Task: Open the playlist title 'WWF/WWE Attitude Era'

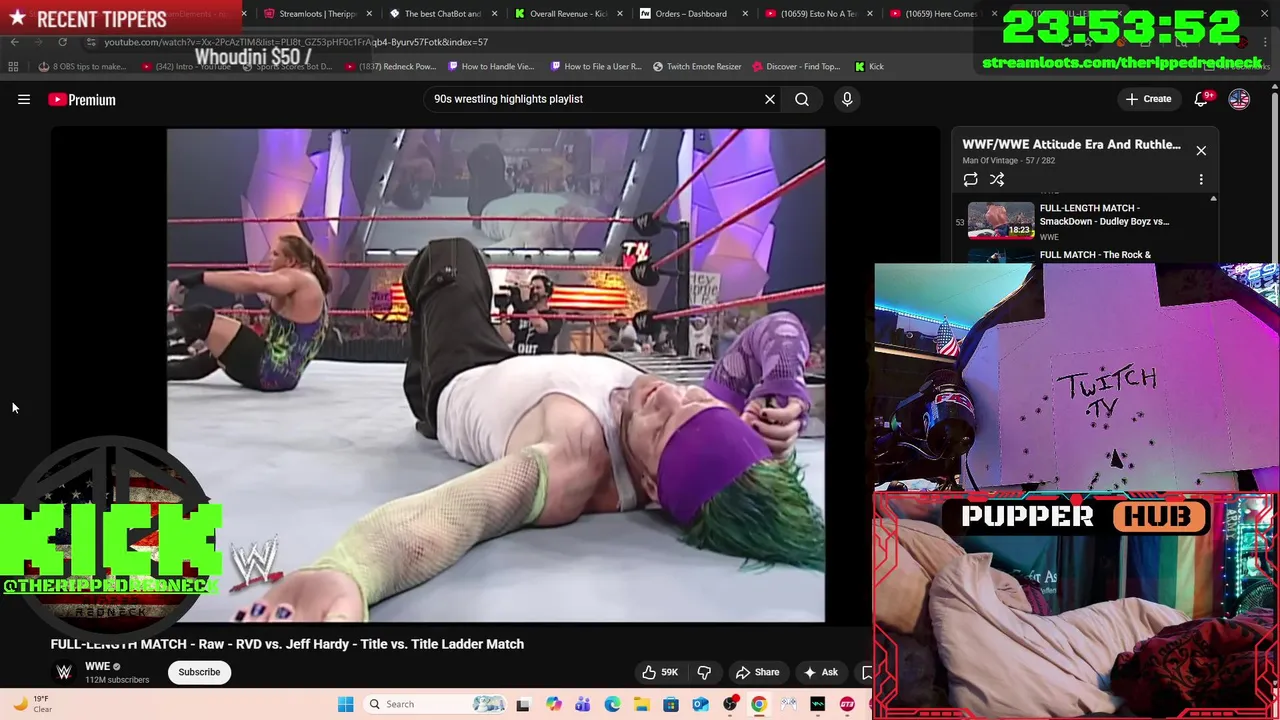Action: point(1071,144)
